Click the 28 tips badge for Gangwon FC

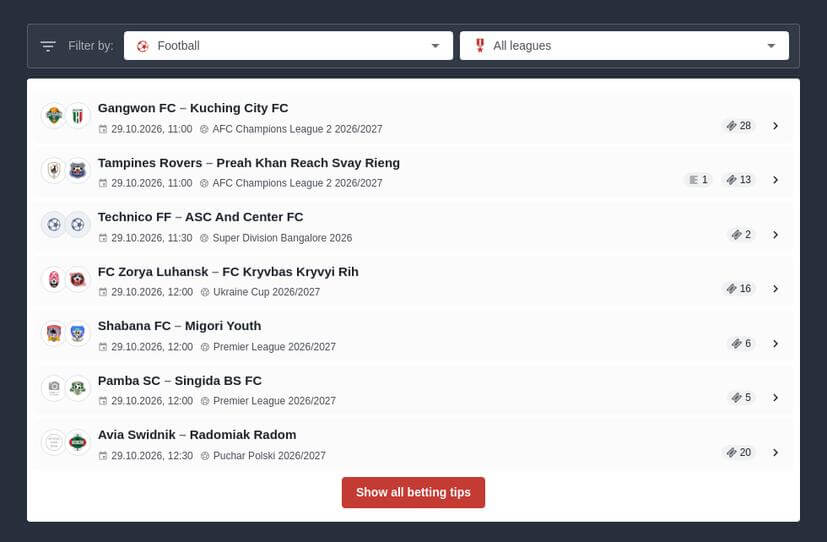pyautogui.click(x=738, y=125)
